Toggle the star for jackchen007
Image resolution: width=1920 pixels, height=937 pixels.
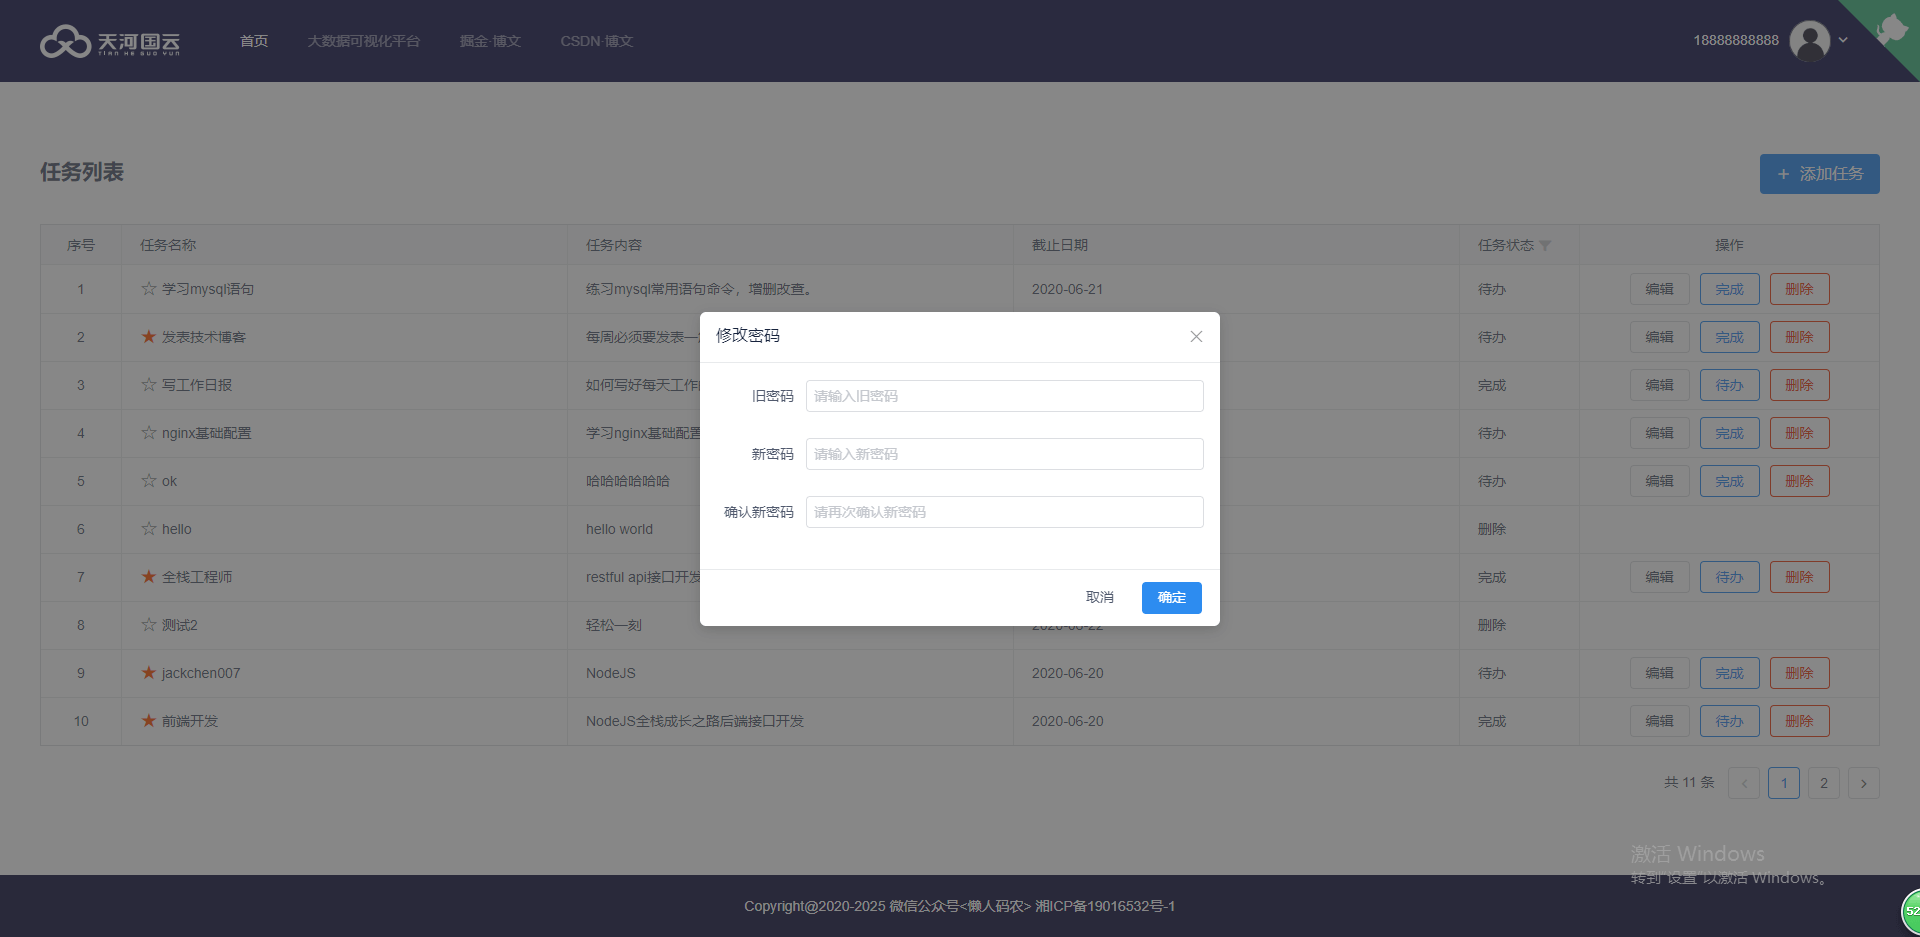(149, 672)
